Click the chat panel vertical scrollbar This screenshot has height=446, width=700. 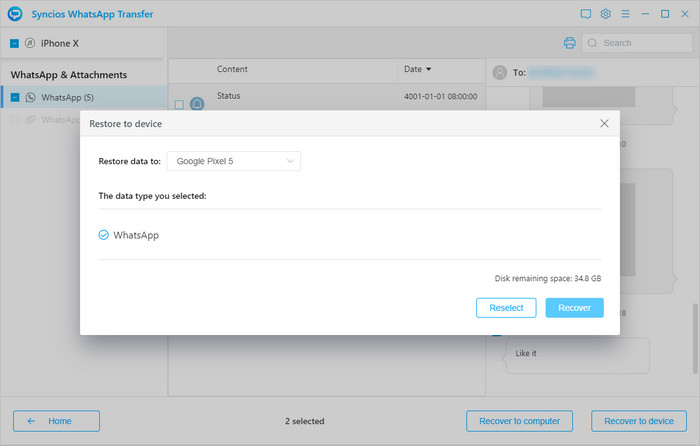[695, 338]
